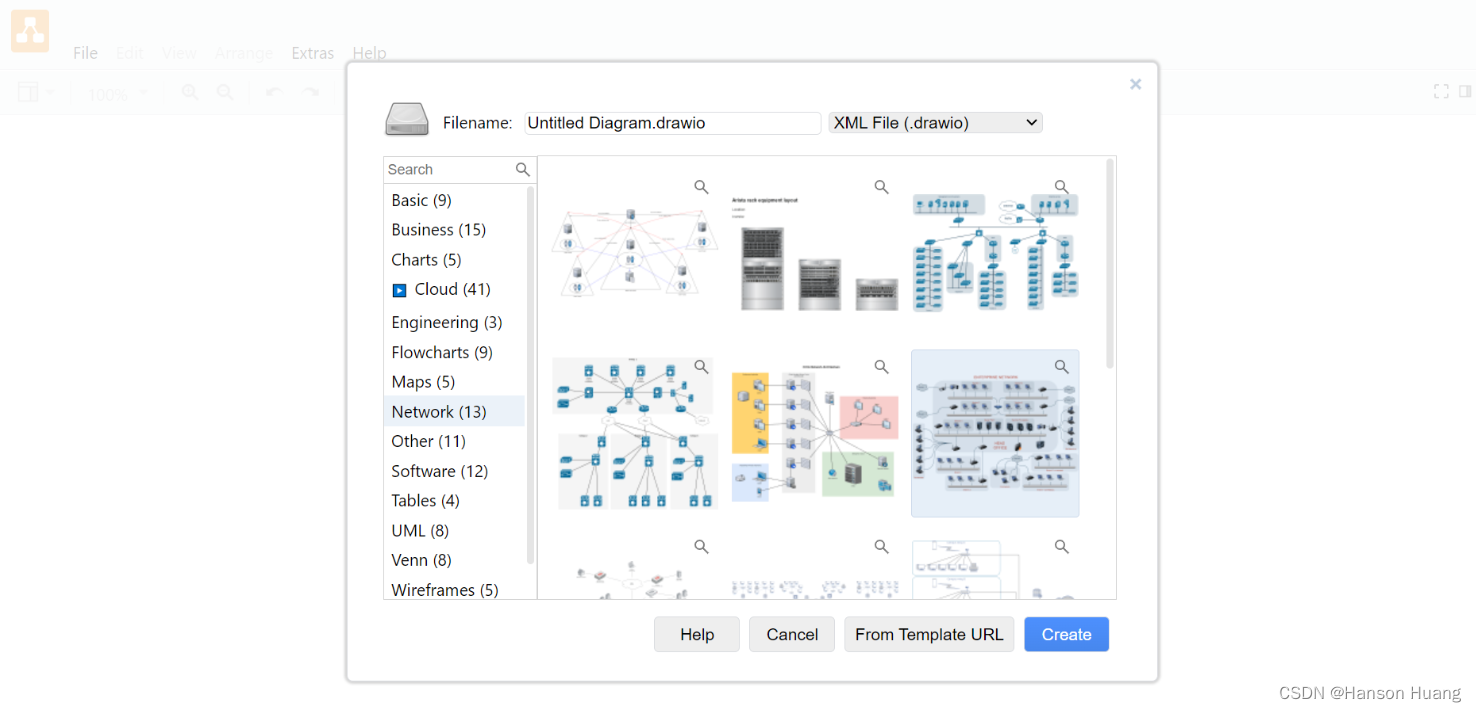The image size is (1476, 712).
Task: Select the highlighted enterprise network template thumbnail
Action: 995,433
